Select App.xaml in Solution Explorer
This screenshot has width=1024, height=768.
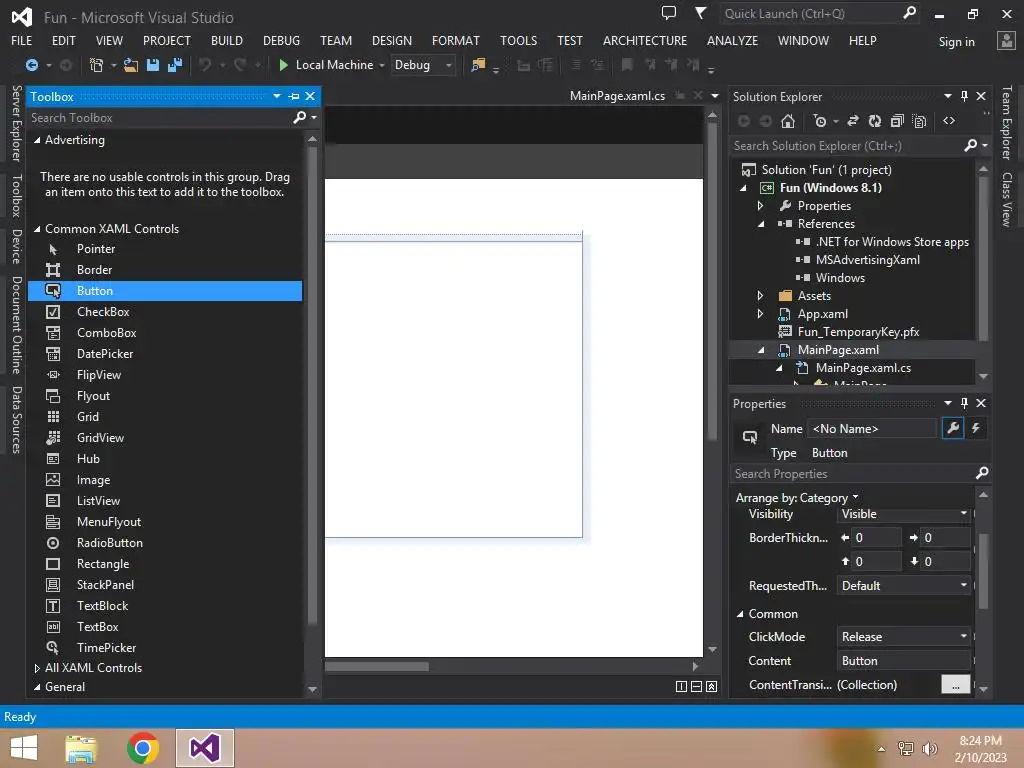[822, 314]
